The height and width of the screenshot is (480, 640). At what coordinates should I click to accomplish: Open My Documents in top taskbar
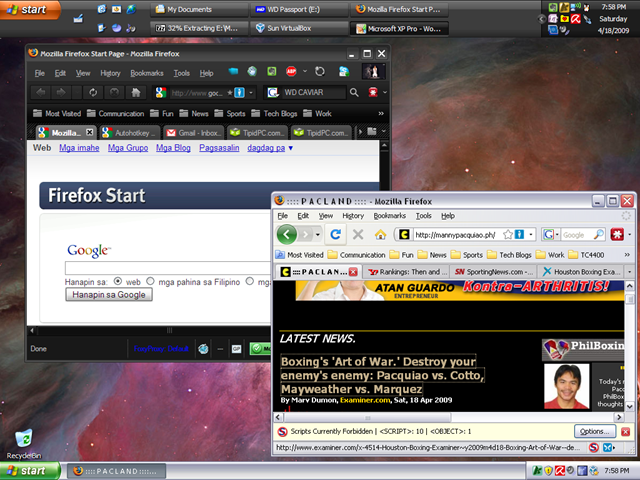(199, 9)
